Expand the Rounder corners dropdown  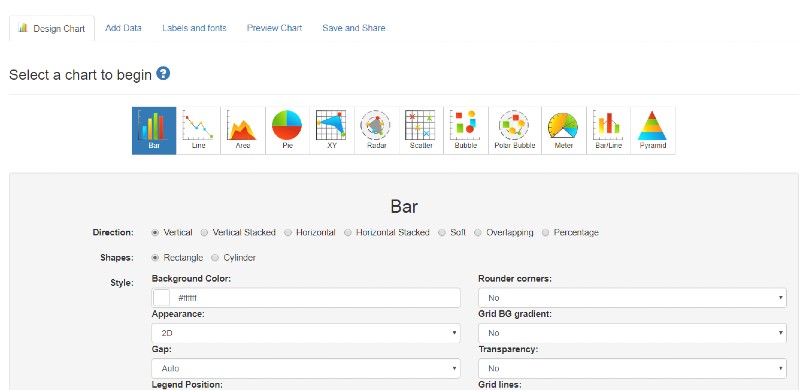[x=633, y=298]
